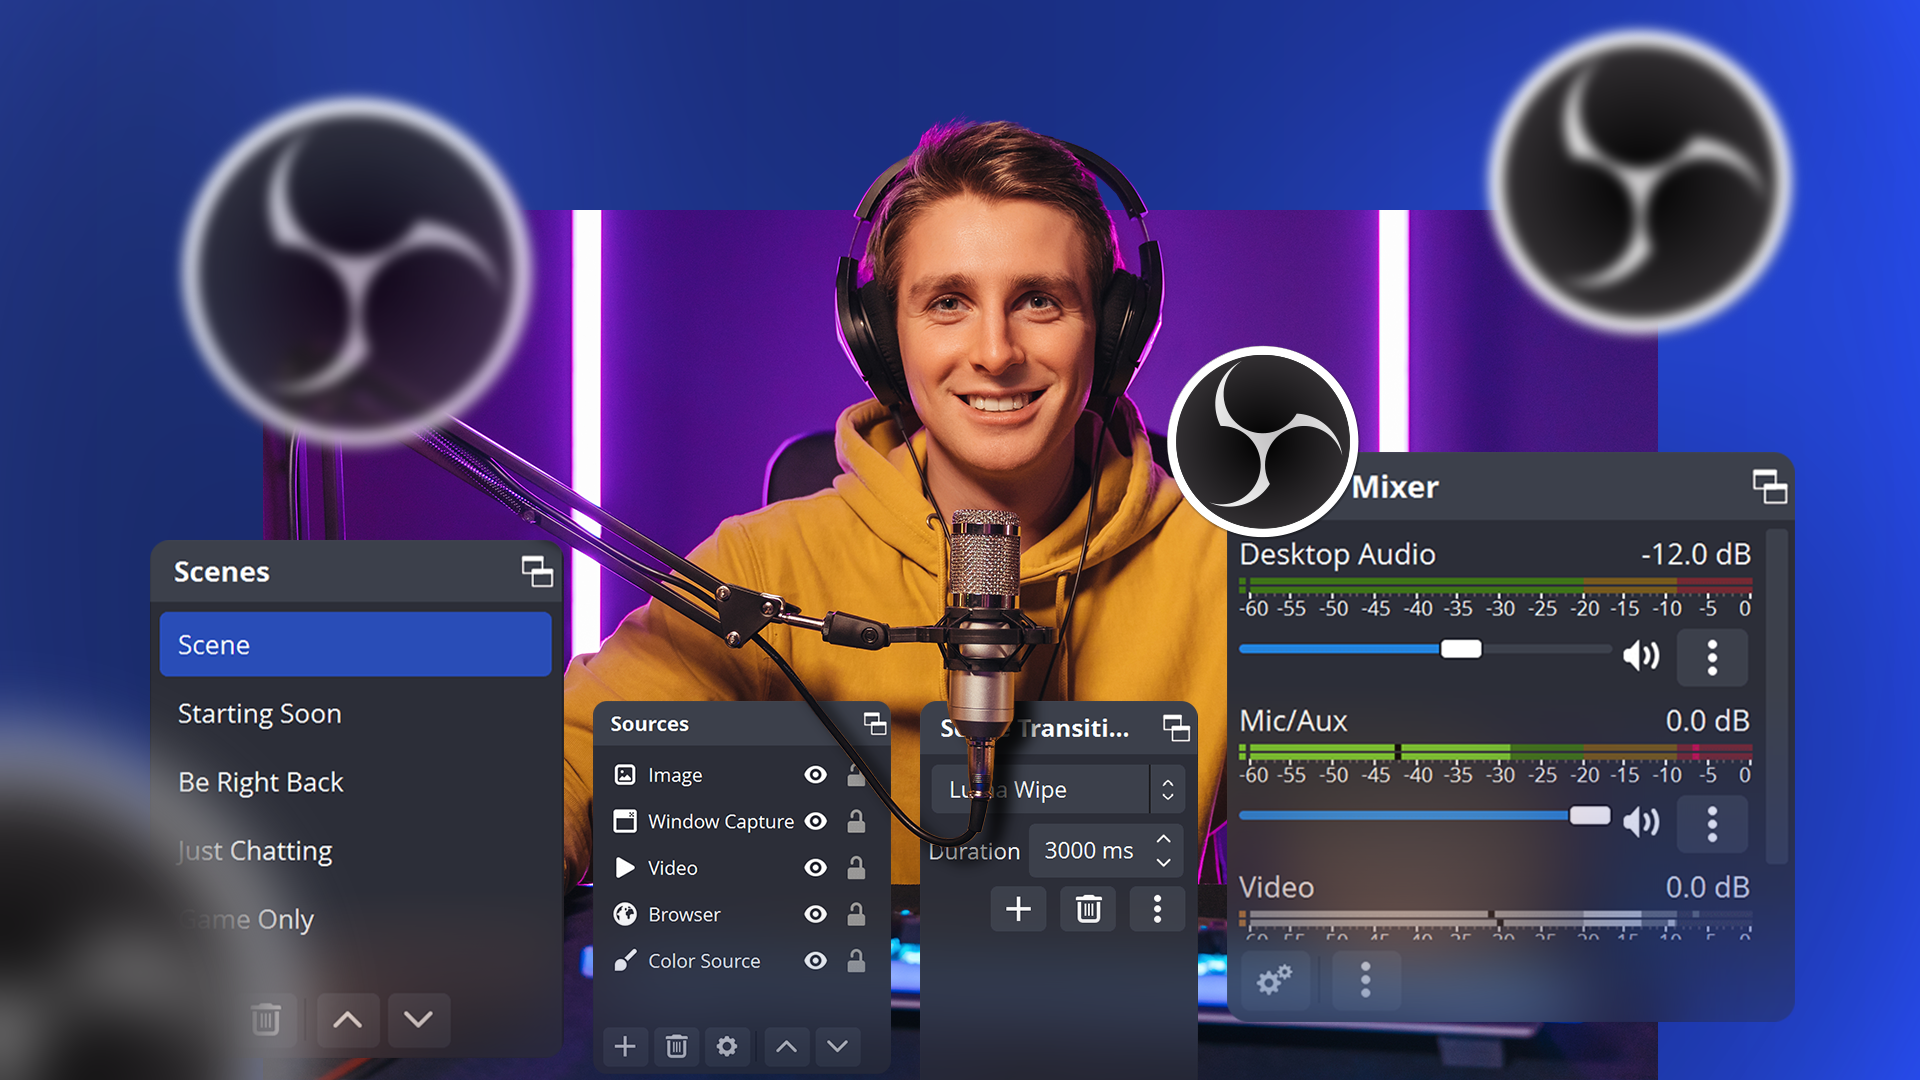The width and height of the screenshot is (1920, 1080).
Task: Click the Color Source brush icon
Action: 626,961
